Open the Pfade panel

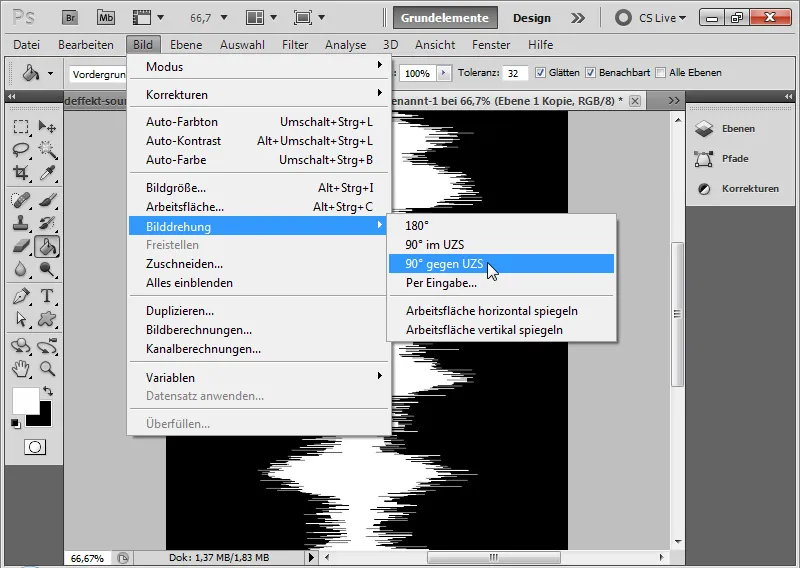pos(735,159)
